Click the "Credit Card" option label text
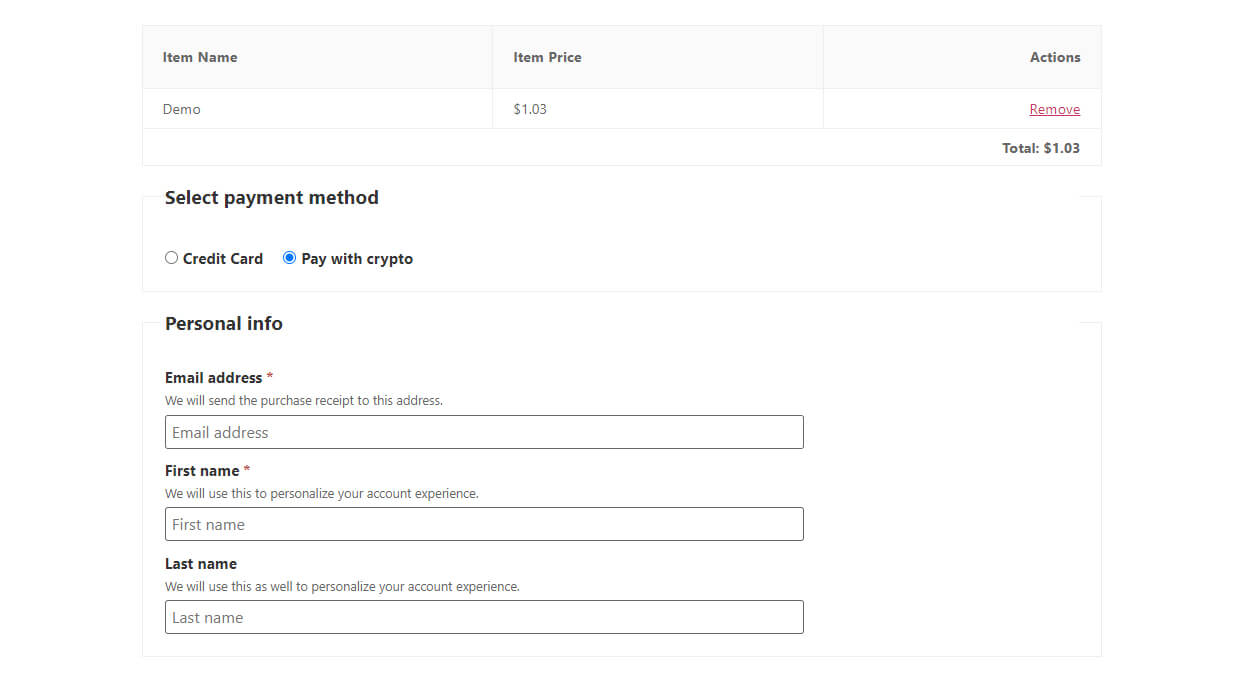This screenshot has height=682, width=1237. coord(223,258)
